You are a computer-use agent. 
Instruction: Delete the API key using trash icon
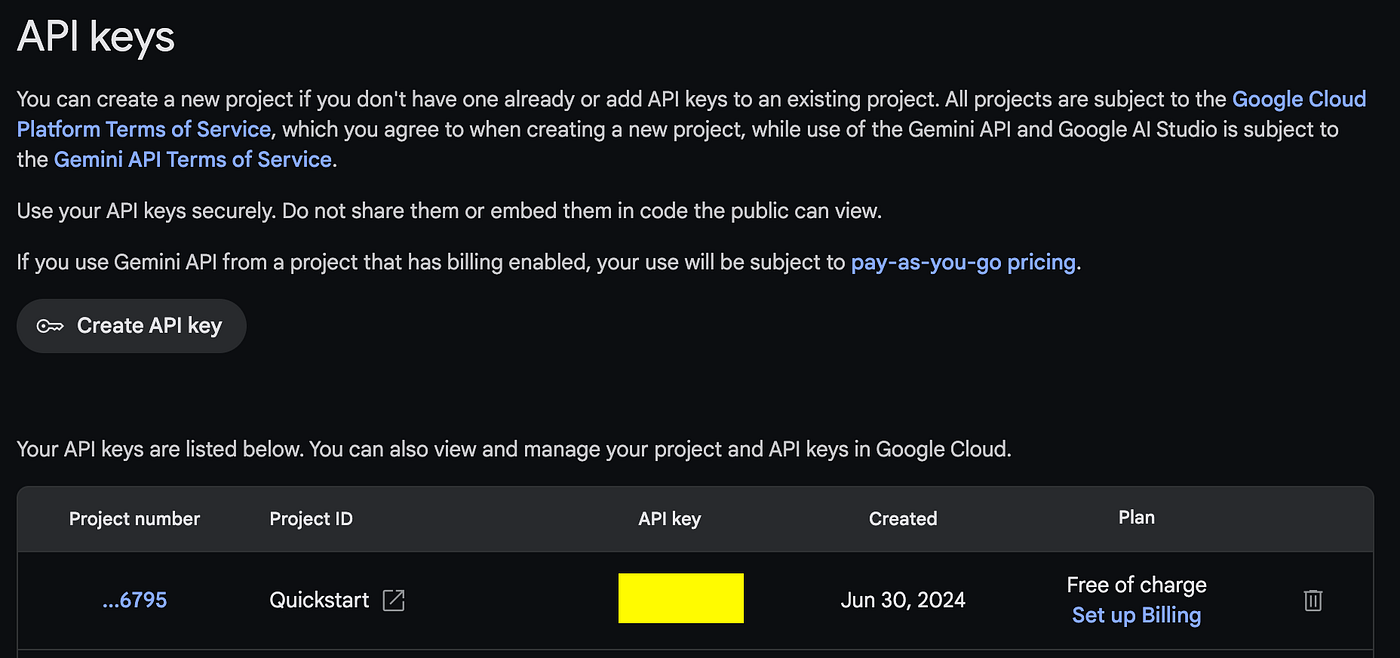coord(1313,600)
